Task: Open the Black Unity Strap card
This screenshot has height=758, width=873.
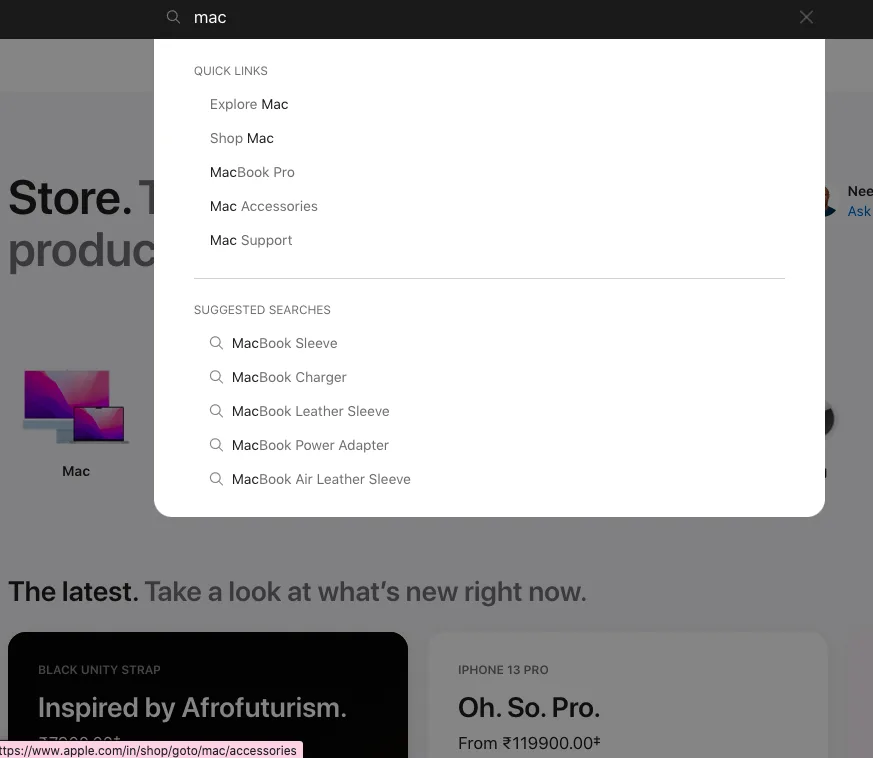Action: (208, 695)
